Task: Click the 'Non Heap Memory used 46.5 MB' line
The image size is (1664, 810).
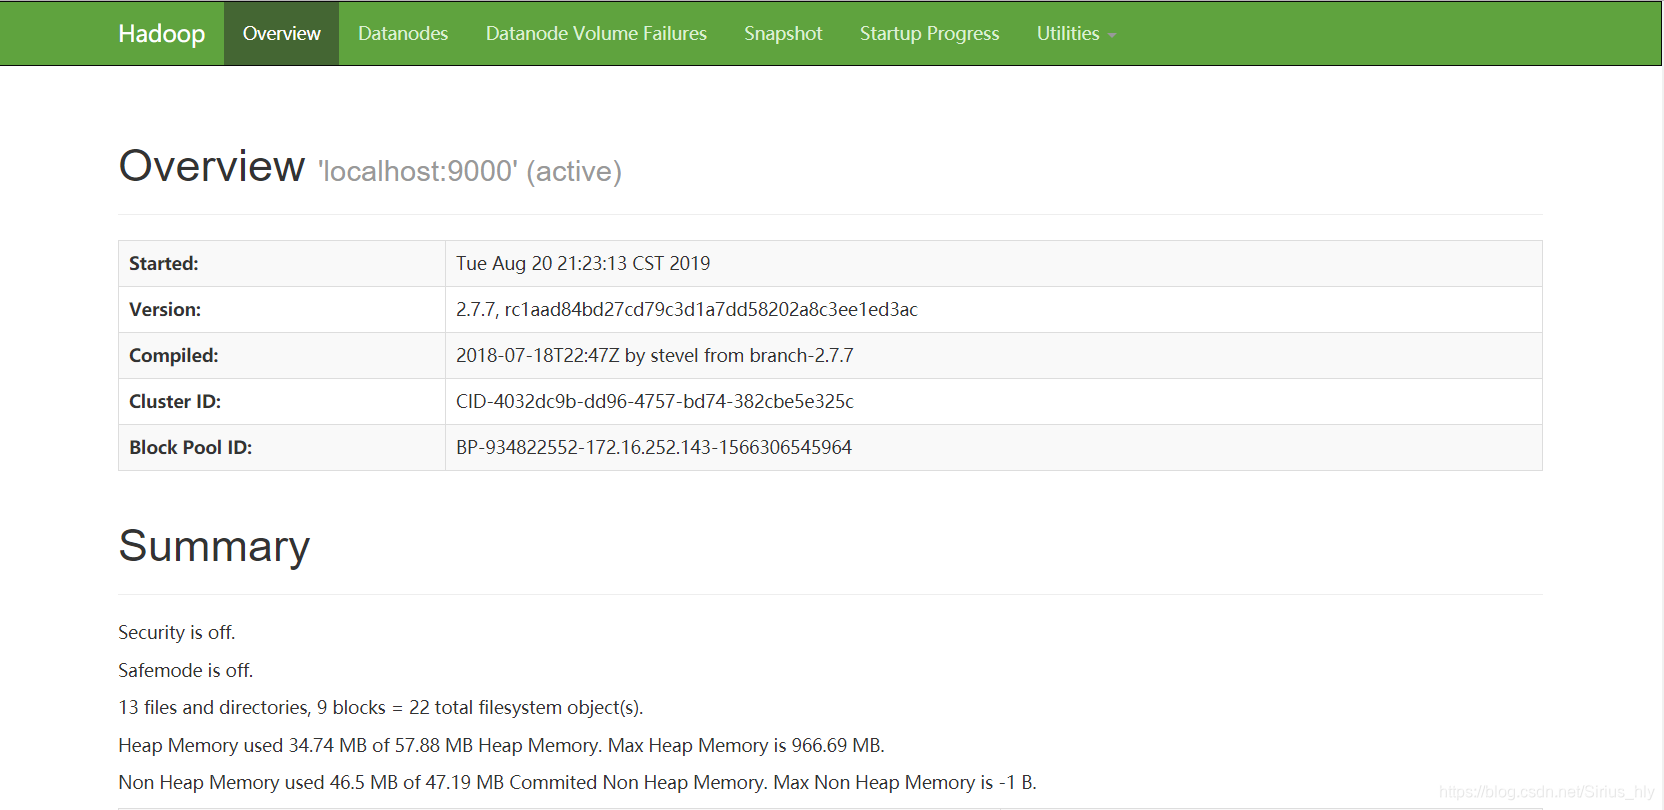Action: pyautogui.click(x=578, y=783)
